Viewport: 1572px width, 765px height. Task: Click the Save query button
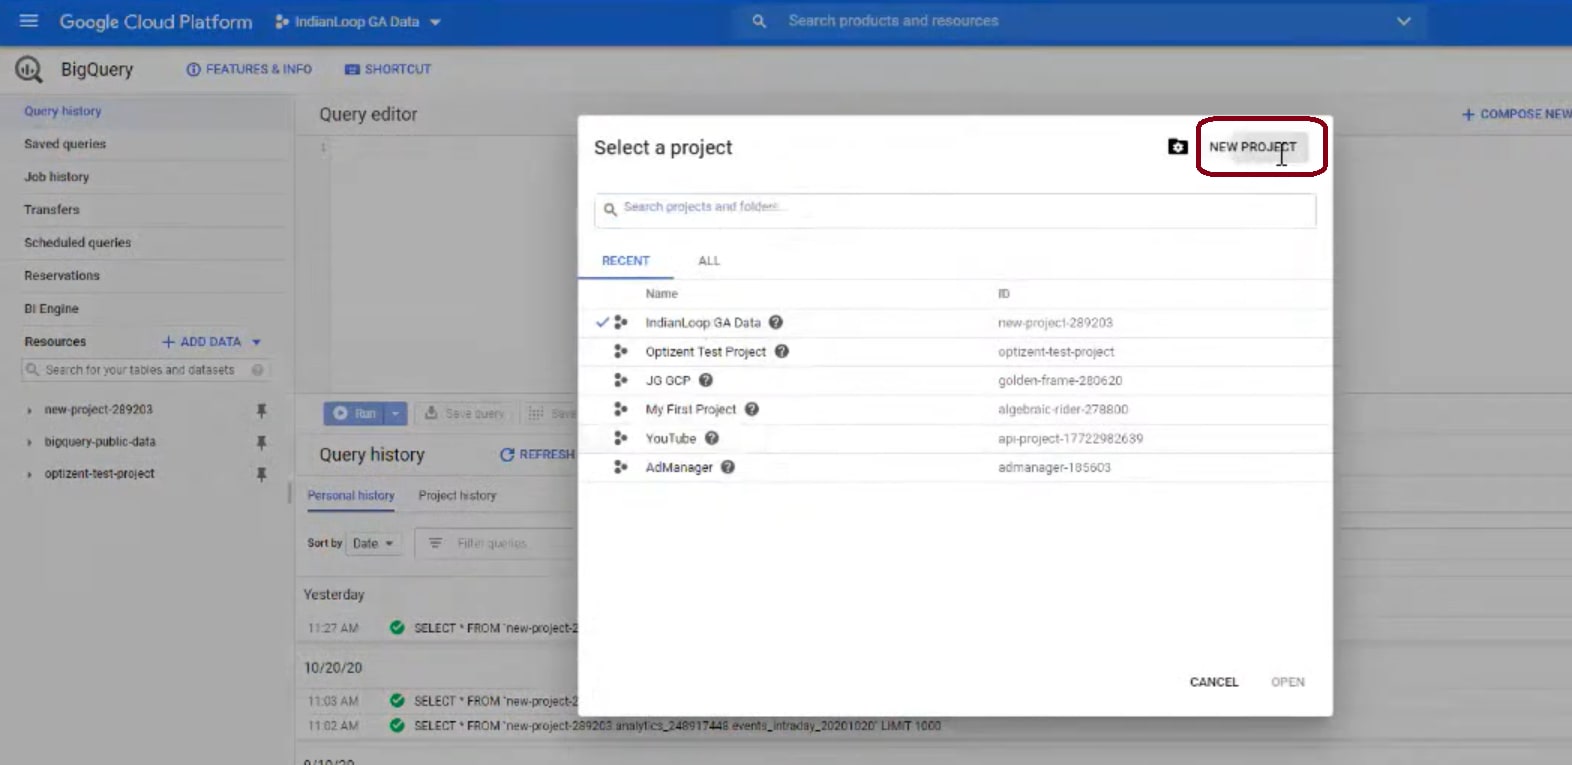[465, 413]
